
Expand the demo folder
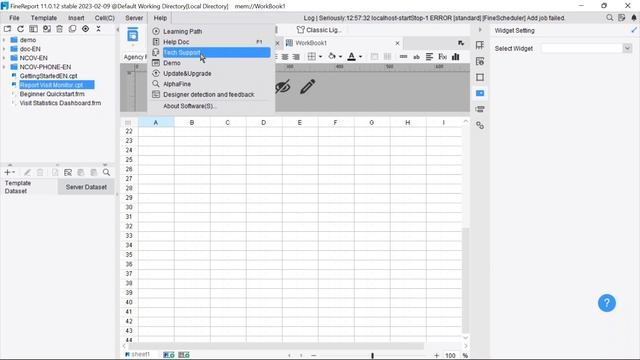[4, 40]
